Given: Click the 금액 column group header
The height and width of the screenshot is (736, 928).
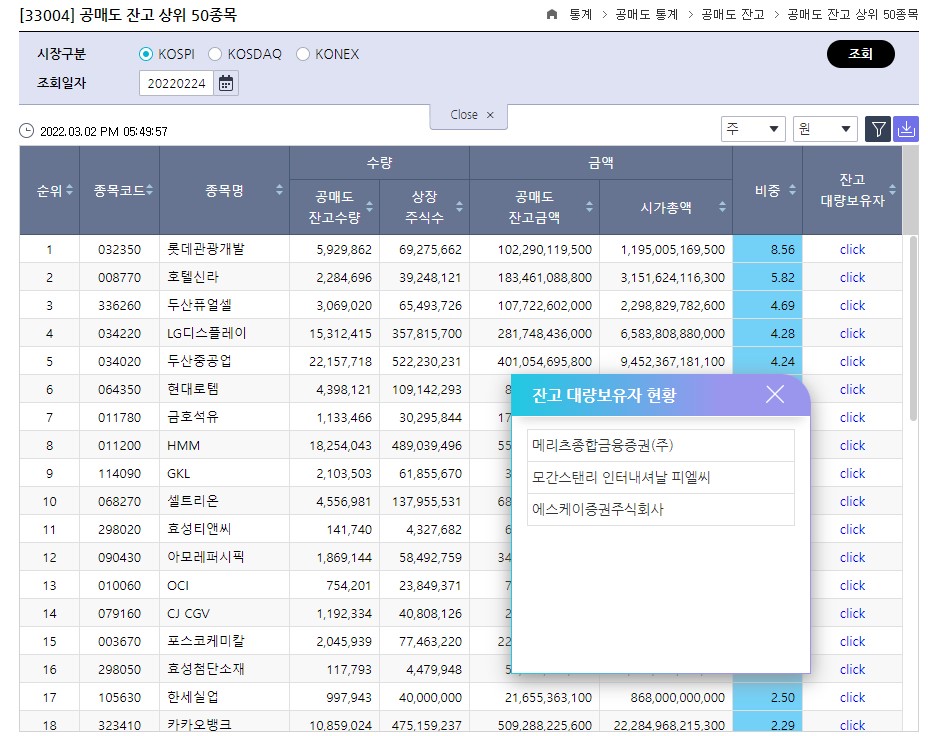Looking at the screenshot, I should pos(601,163).
